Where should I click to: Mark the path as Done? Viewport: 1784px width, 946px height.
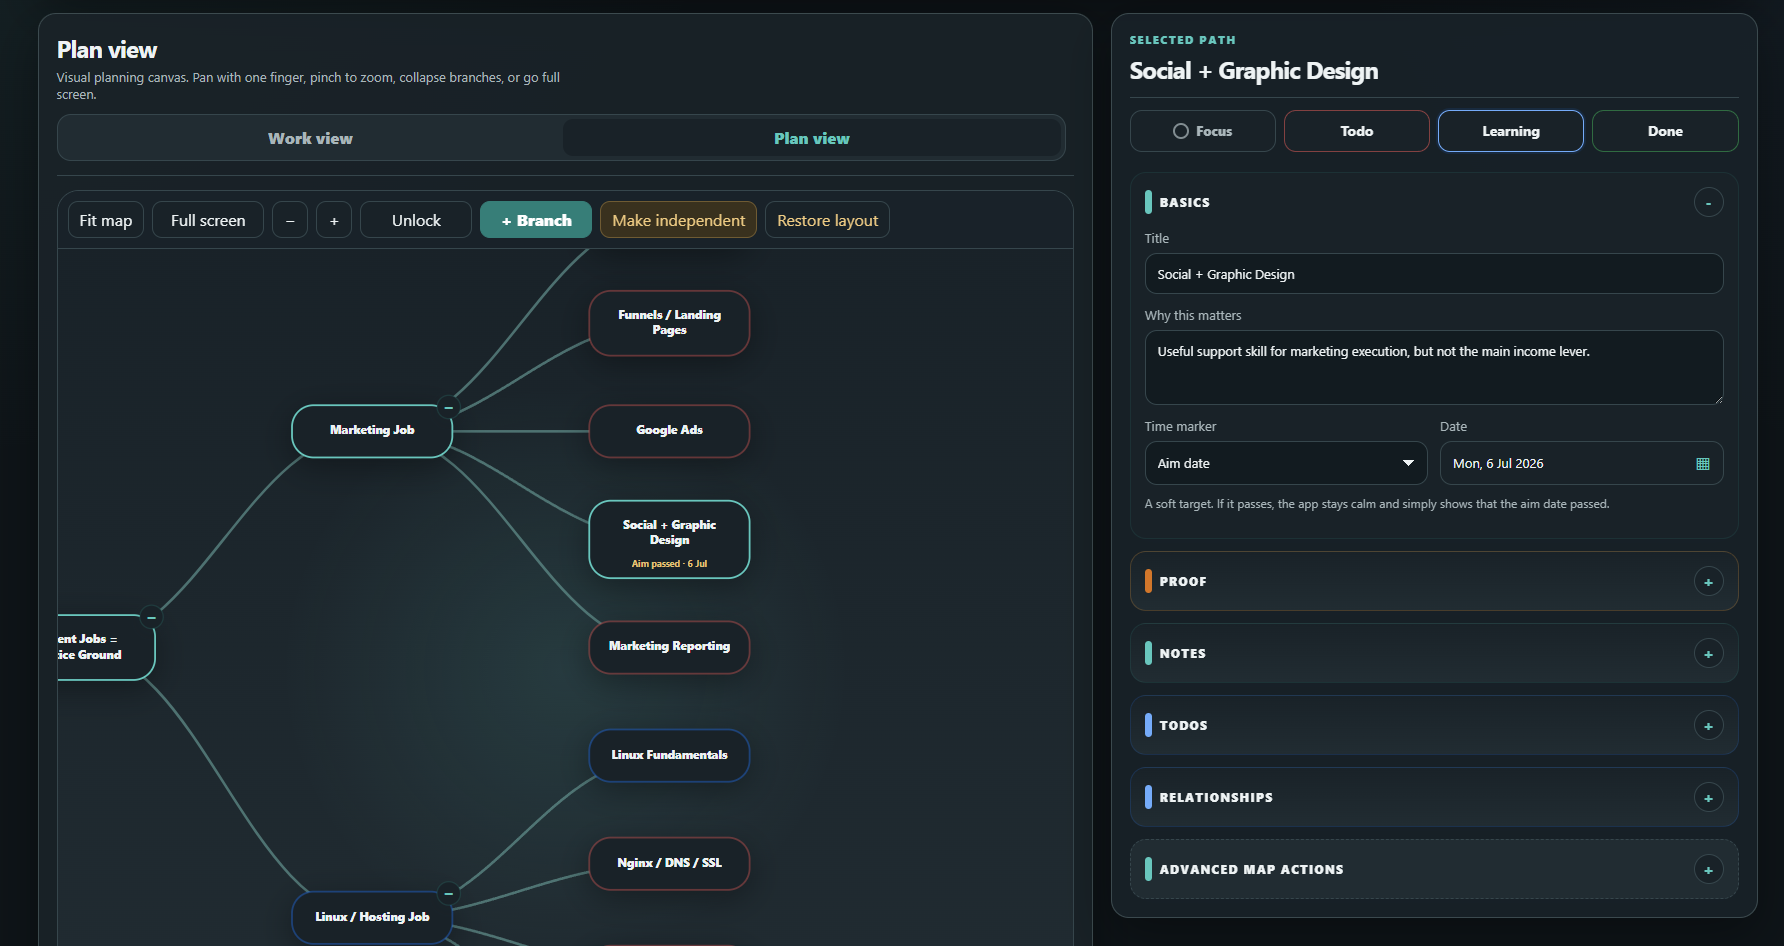[x=1665, y=131]
